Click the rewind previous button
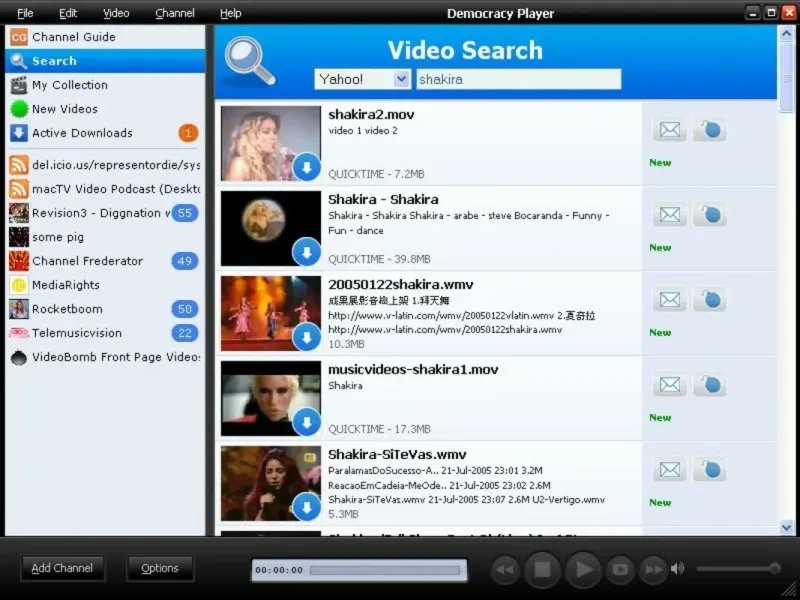Image resolution: width=800 pixels, height=600 pixels. click(x=505, y=569)
